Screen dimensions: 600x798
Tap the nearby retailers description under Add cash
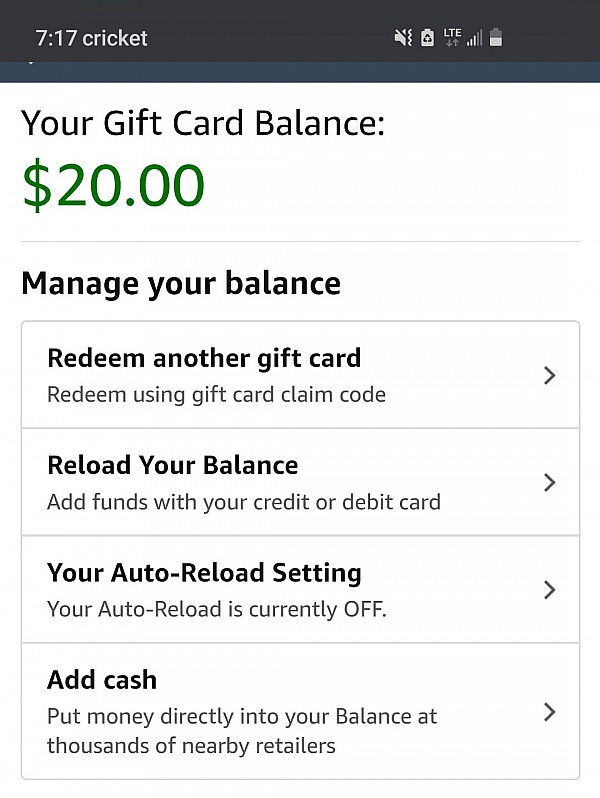[x=242, y=731]
